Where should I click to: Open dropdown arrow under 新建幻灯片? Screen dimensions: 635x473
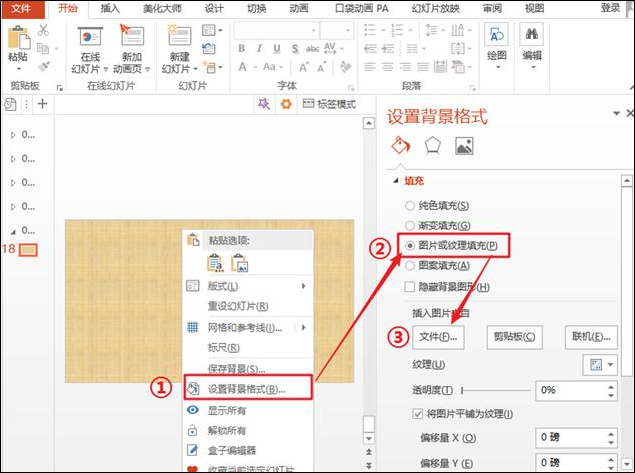pyautogui.click(x=196, y=69)
